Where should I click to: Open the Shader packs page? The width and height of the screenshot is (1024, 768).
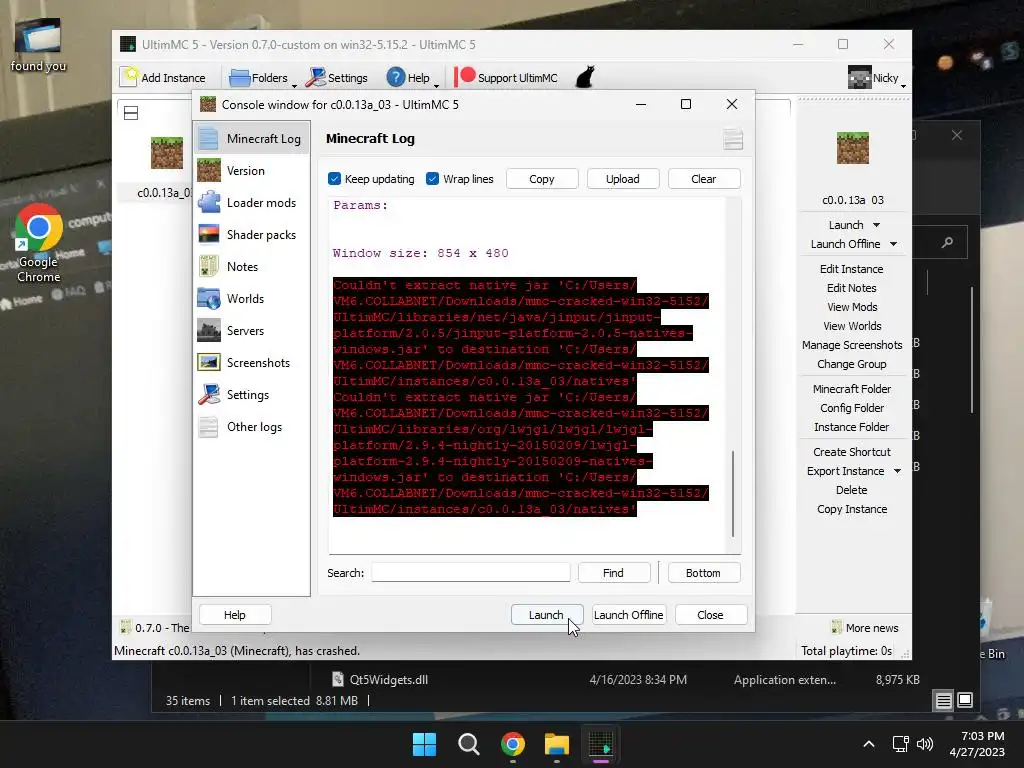coord(251,234)
